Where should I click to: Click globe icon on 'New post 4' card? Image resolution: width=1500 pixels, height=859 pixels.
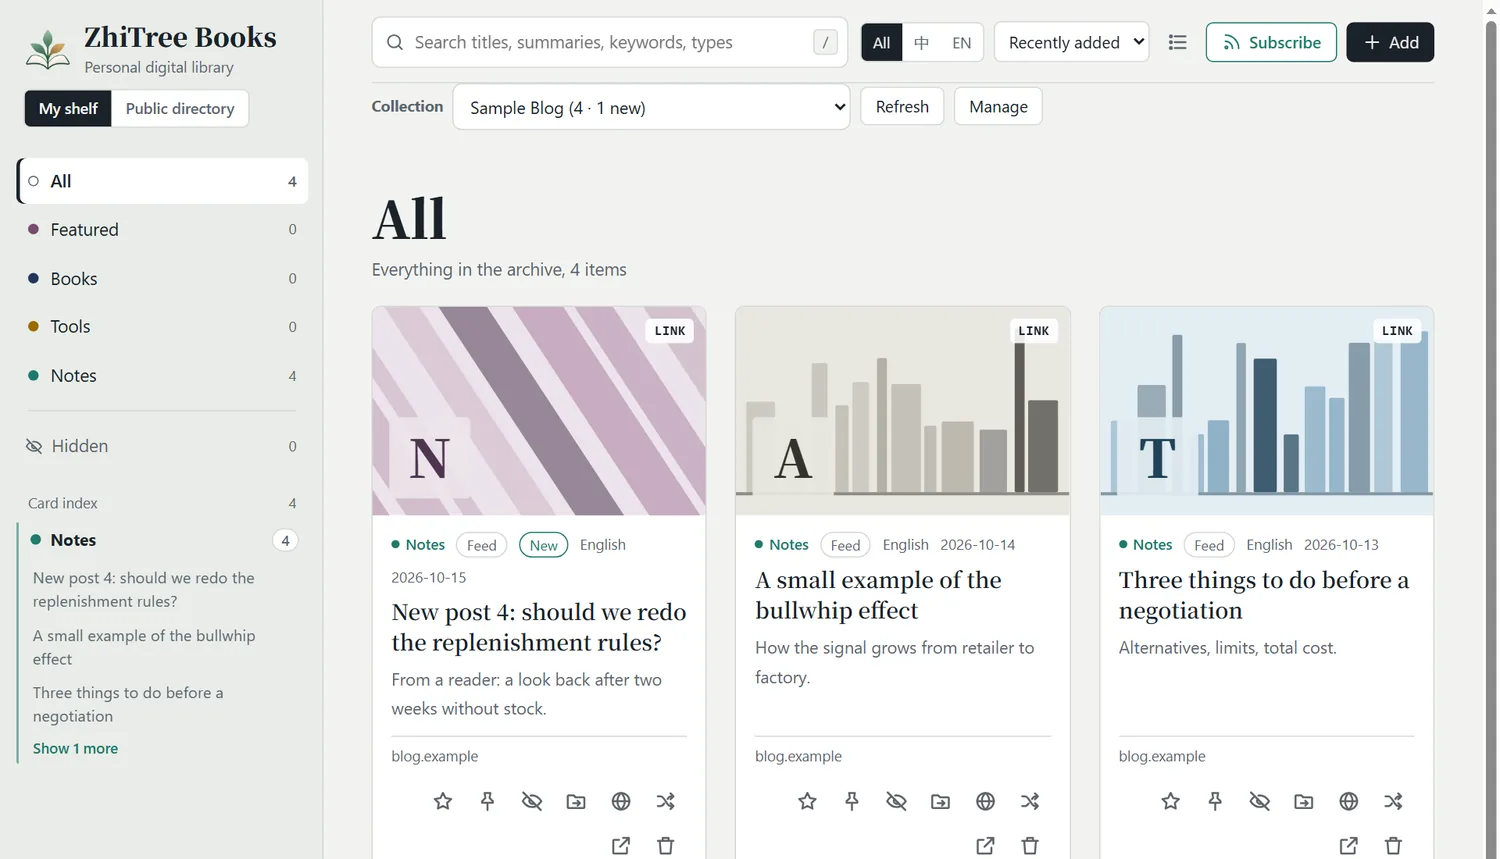coord(621,801)
